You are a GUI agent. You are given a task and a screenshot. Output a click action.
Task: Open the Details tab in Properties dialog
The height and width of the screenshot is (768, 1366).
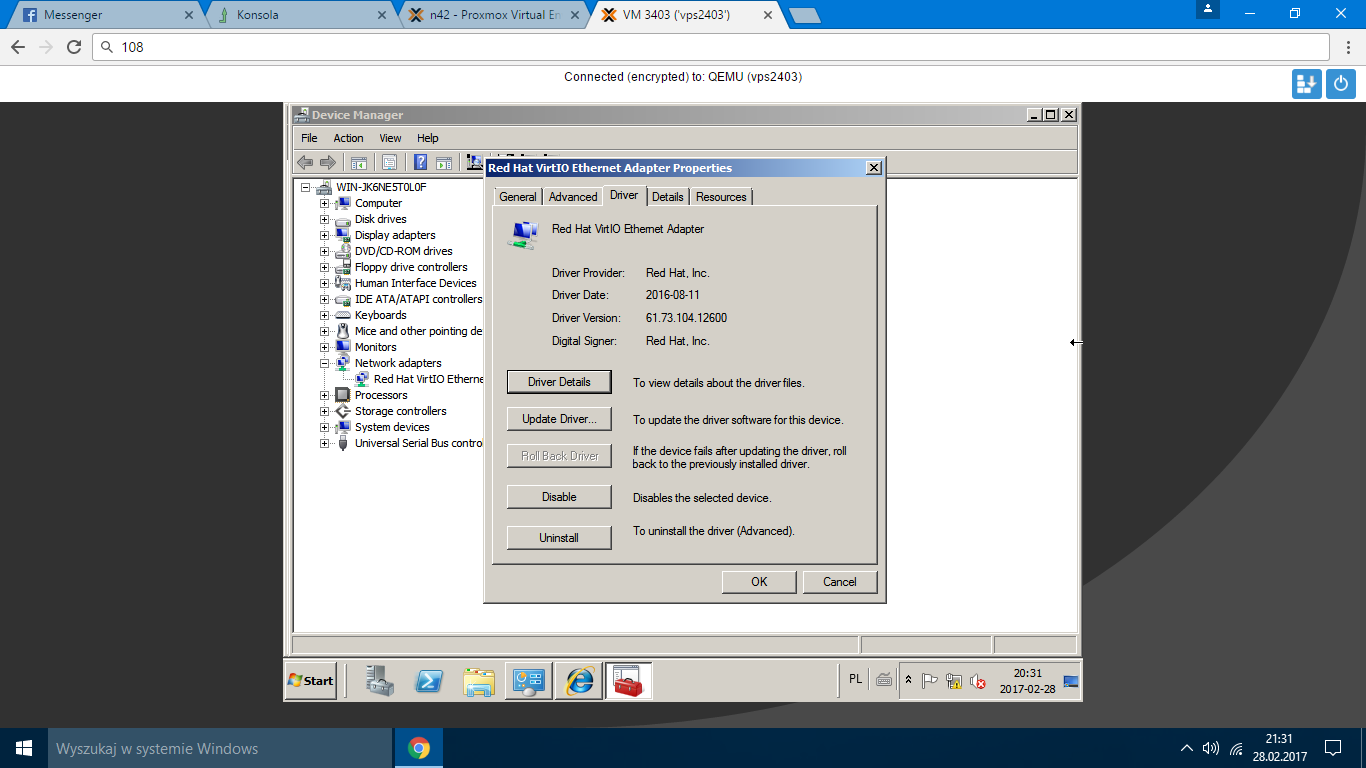tap(667, 197)
